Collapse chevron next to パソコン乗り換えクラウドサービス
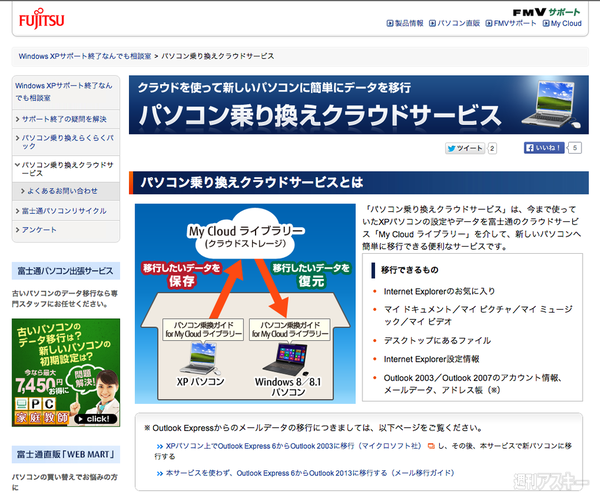 tap(17, 165)
